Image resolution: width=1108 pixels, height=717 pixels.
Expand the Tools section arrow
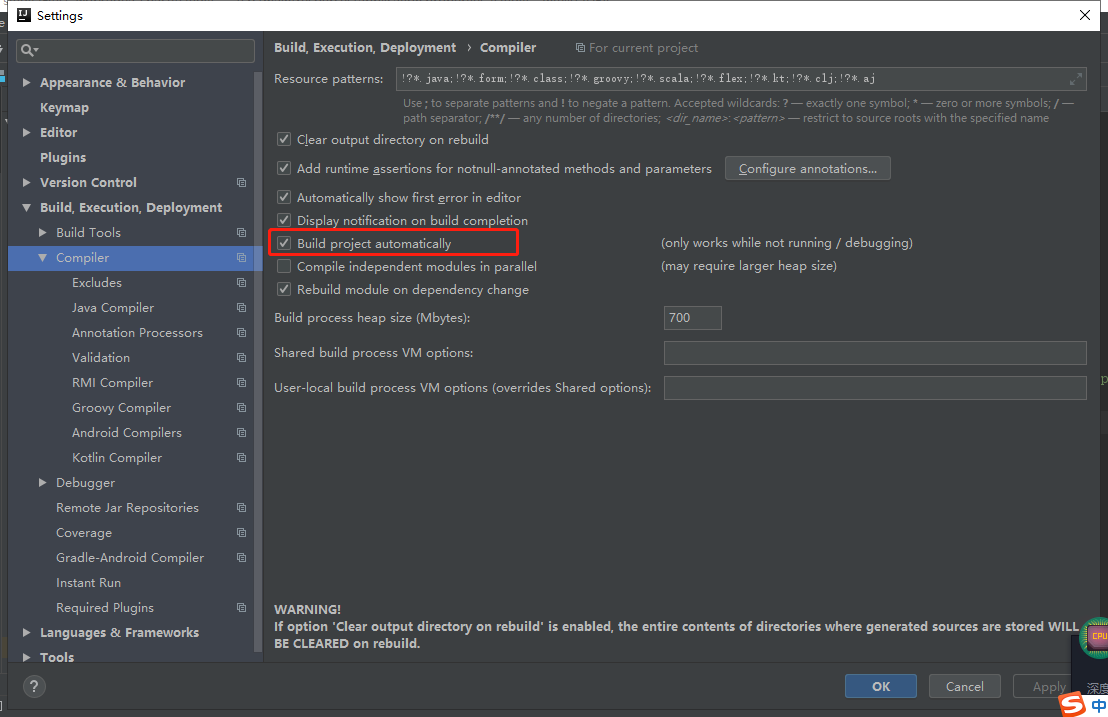point(26,657)
